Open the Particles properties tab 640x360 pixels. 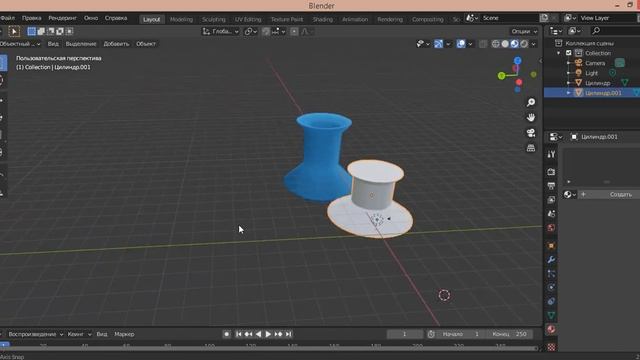[551, 273]
